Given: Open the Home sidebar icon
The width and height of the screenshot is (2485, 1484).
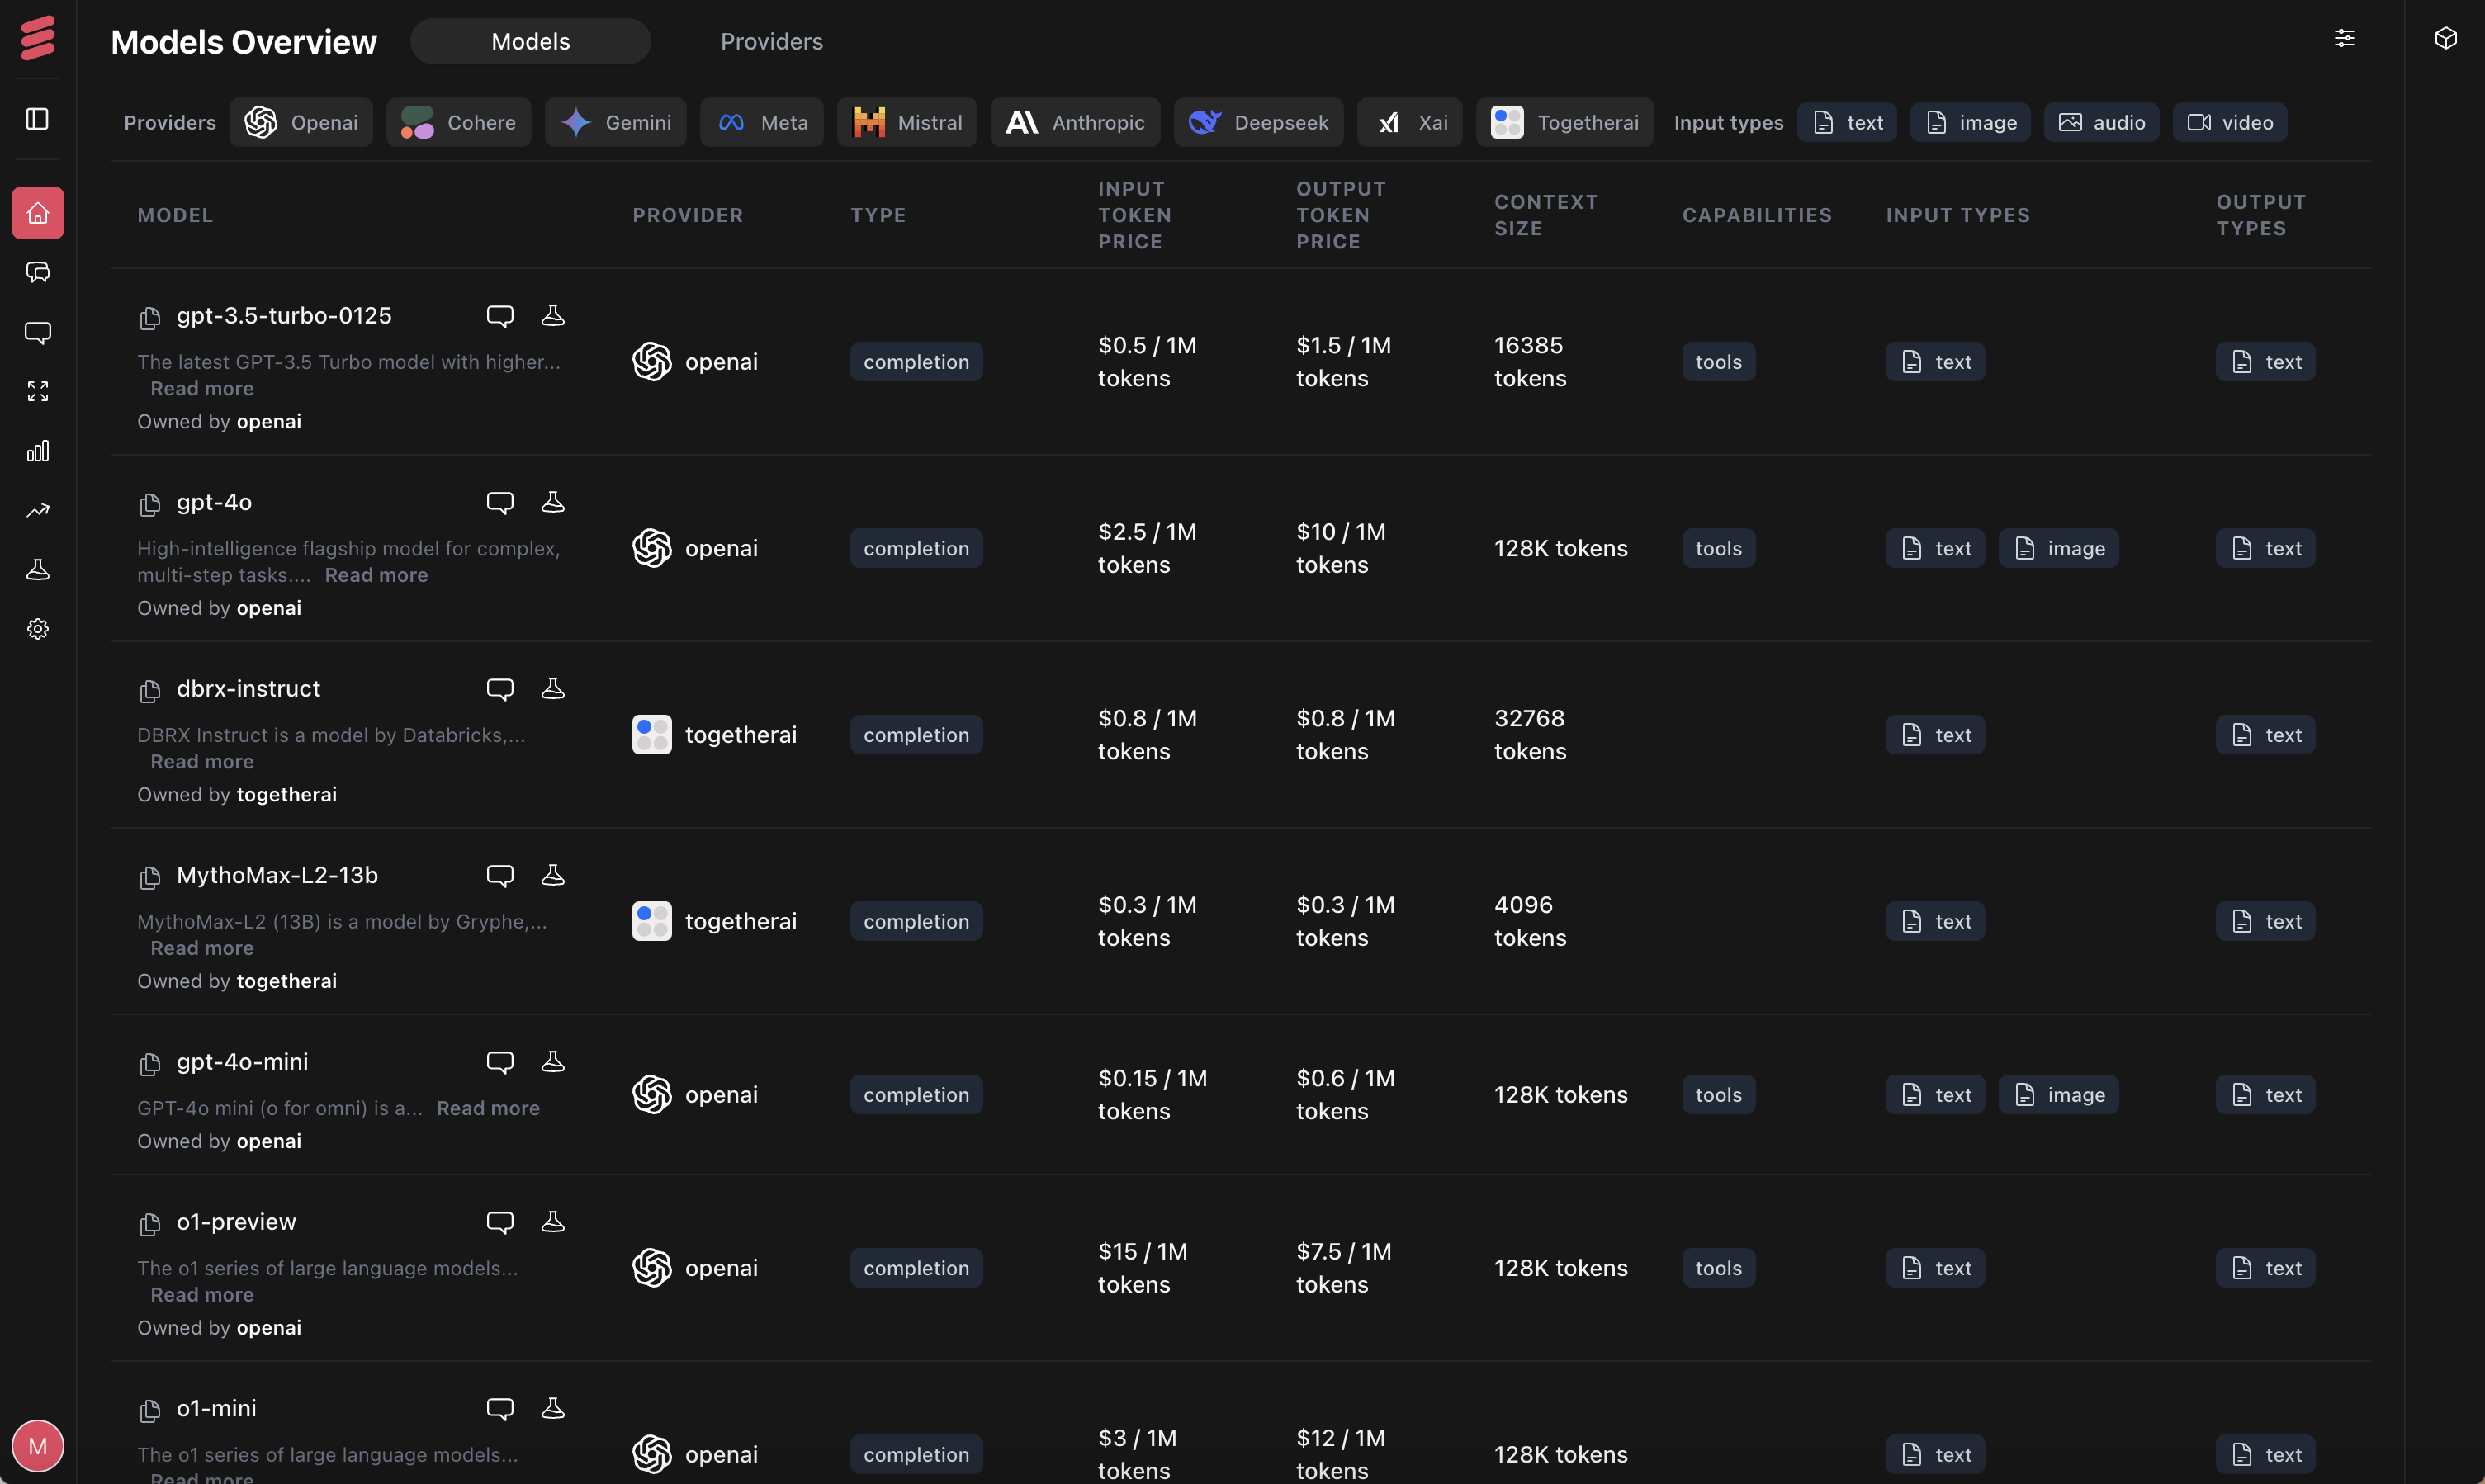Looking at the screenshot, I should pos(38,213).
